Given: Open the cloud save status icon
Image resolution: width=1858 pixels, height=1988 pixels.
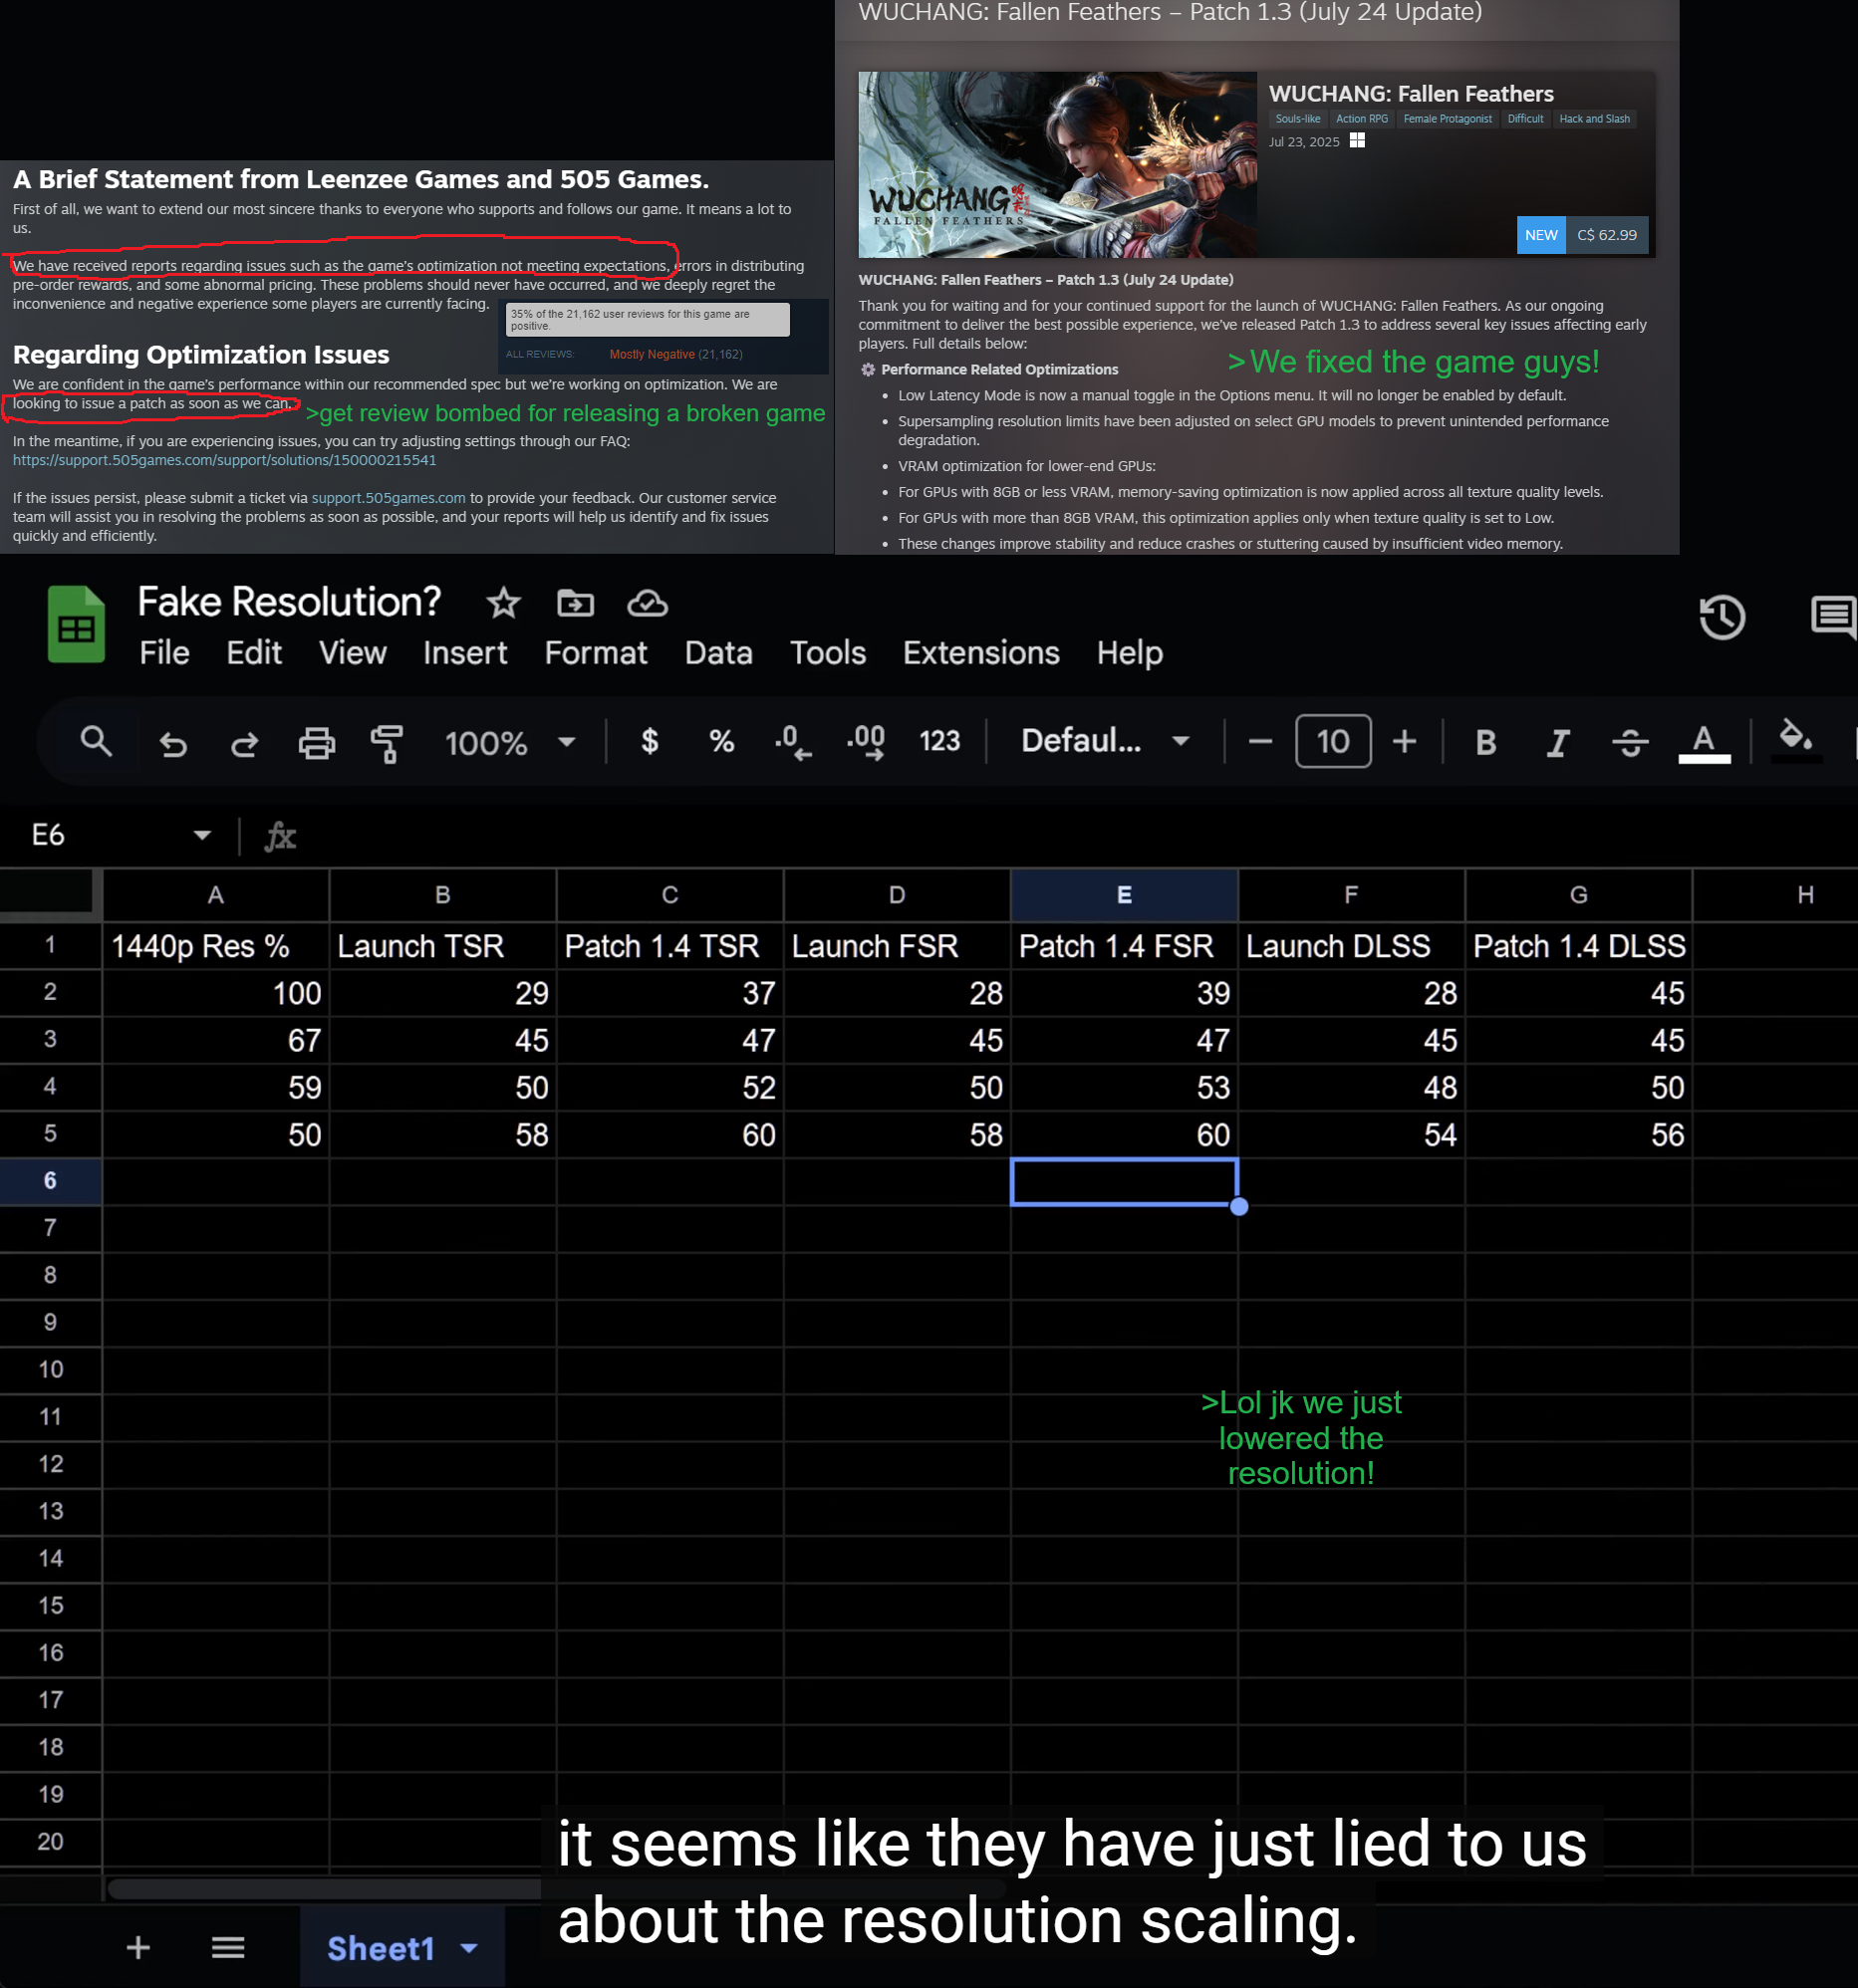Looking at the screenshot, I should pos(647,603).
